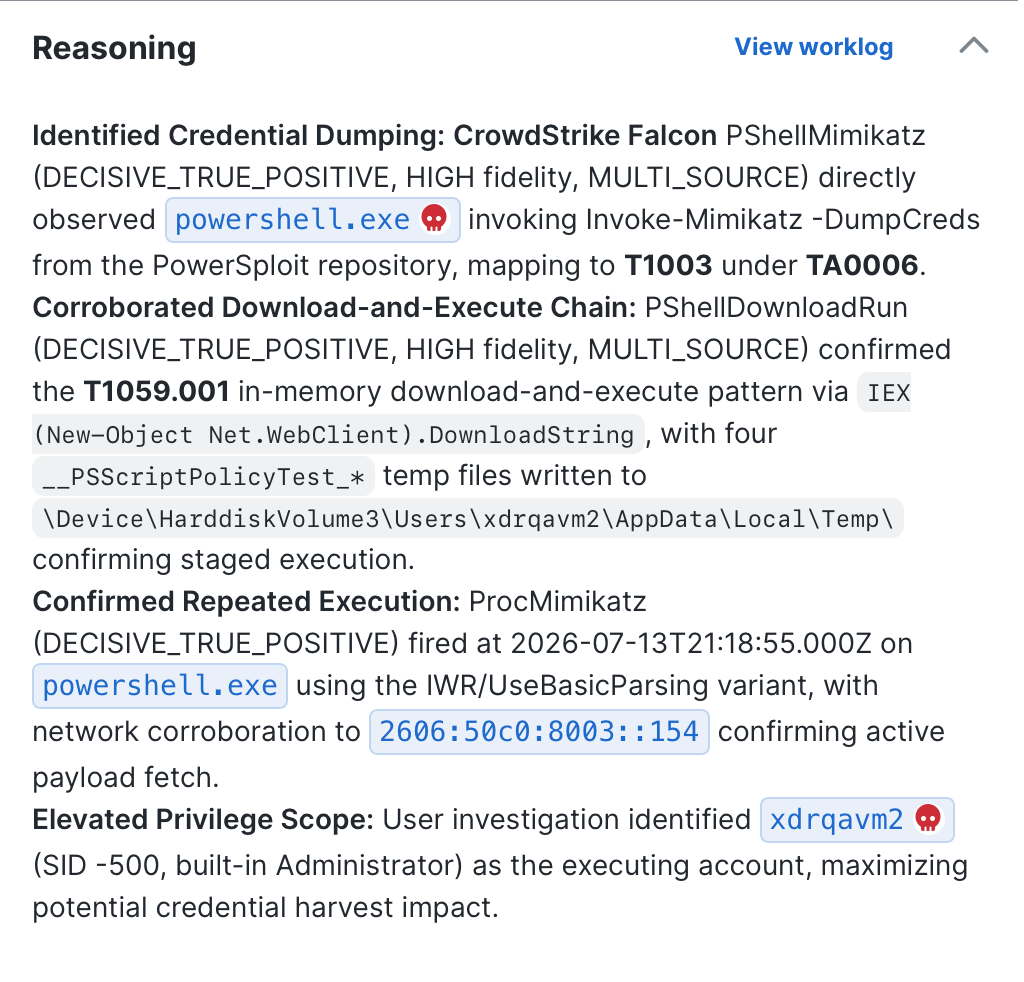Image resolution: width=1024 pixels, height=982 pixels.
Task: Click the IEX inline code snippet
Action: (884, 392)
